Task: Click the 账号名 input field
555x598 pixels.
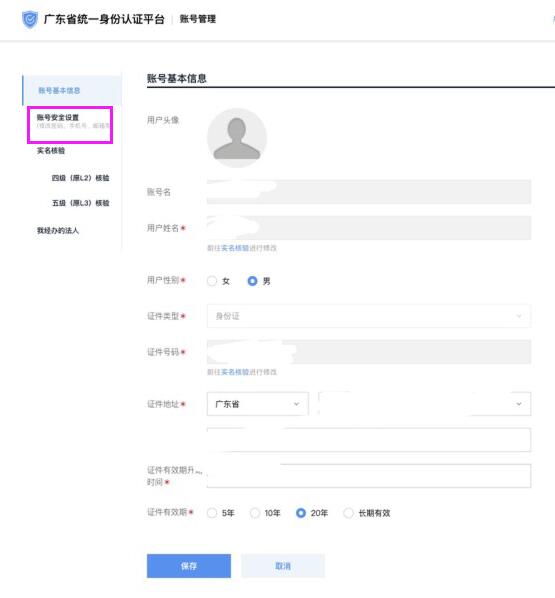Action: point(369,192)
